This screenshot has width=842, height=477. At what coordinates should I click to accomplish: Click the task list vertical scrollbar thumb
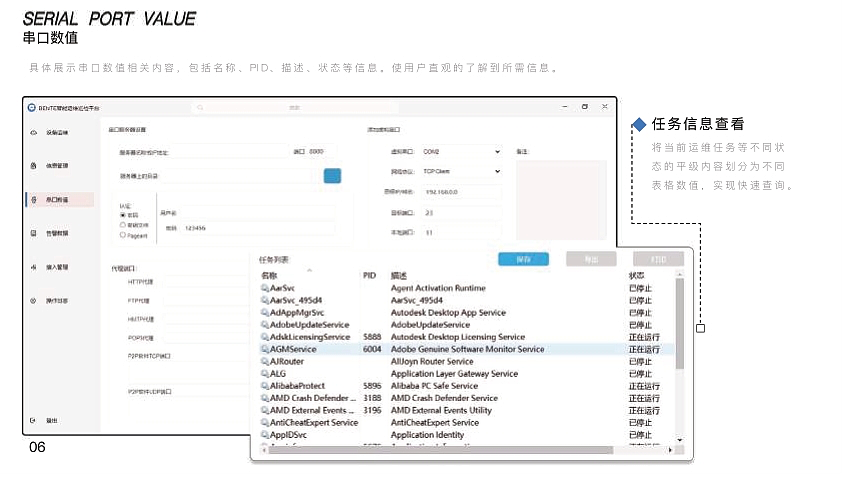[680, 324]
